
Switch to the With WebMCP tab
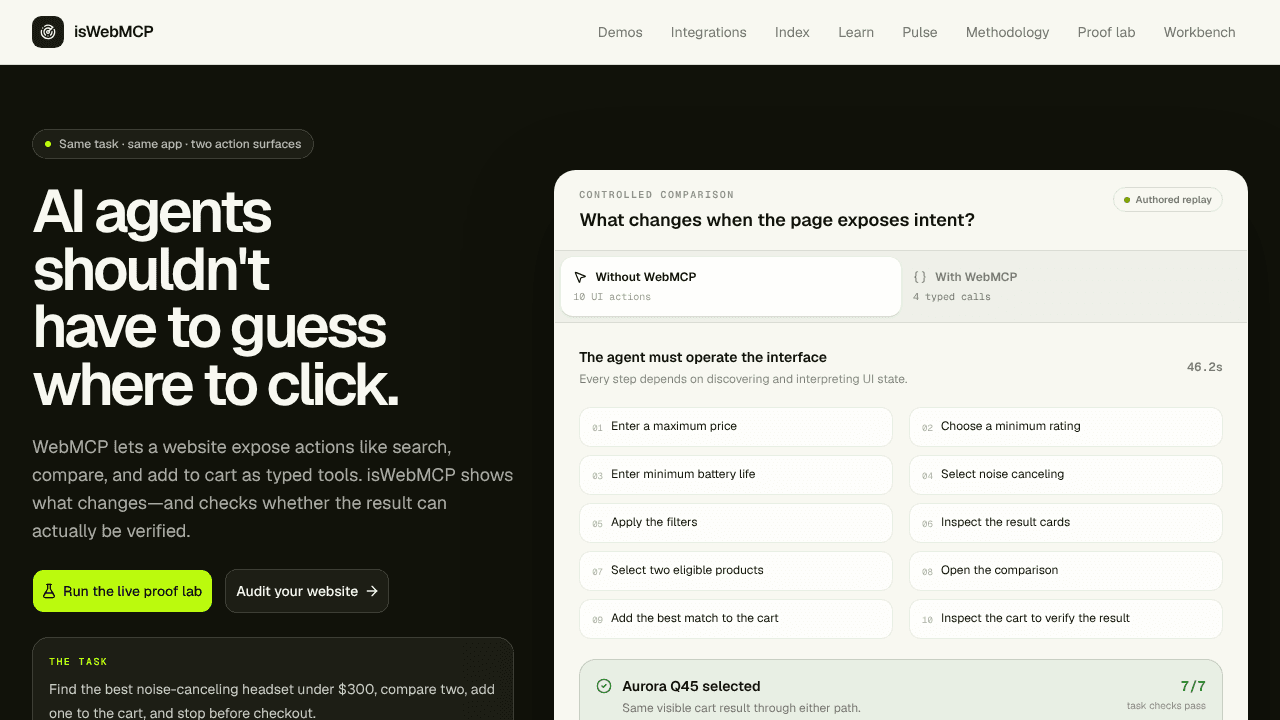(x=1071, y=286)
